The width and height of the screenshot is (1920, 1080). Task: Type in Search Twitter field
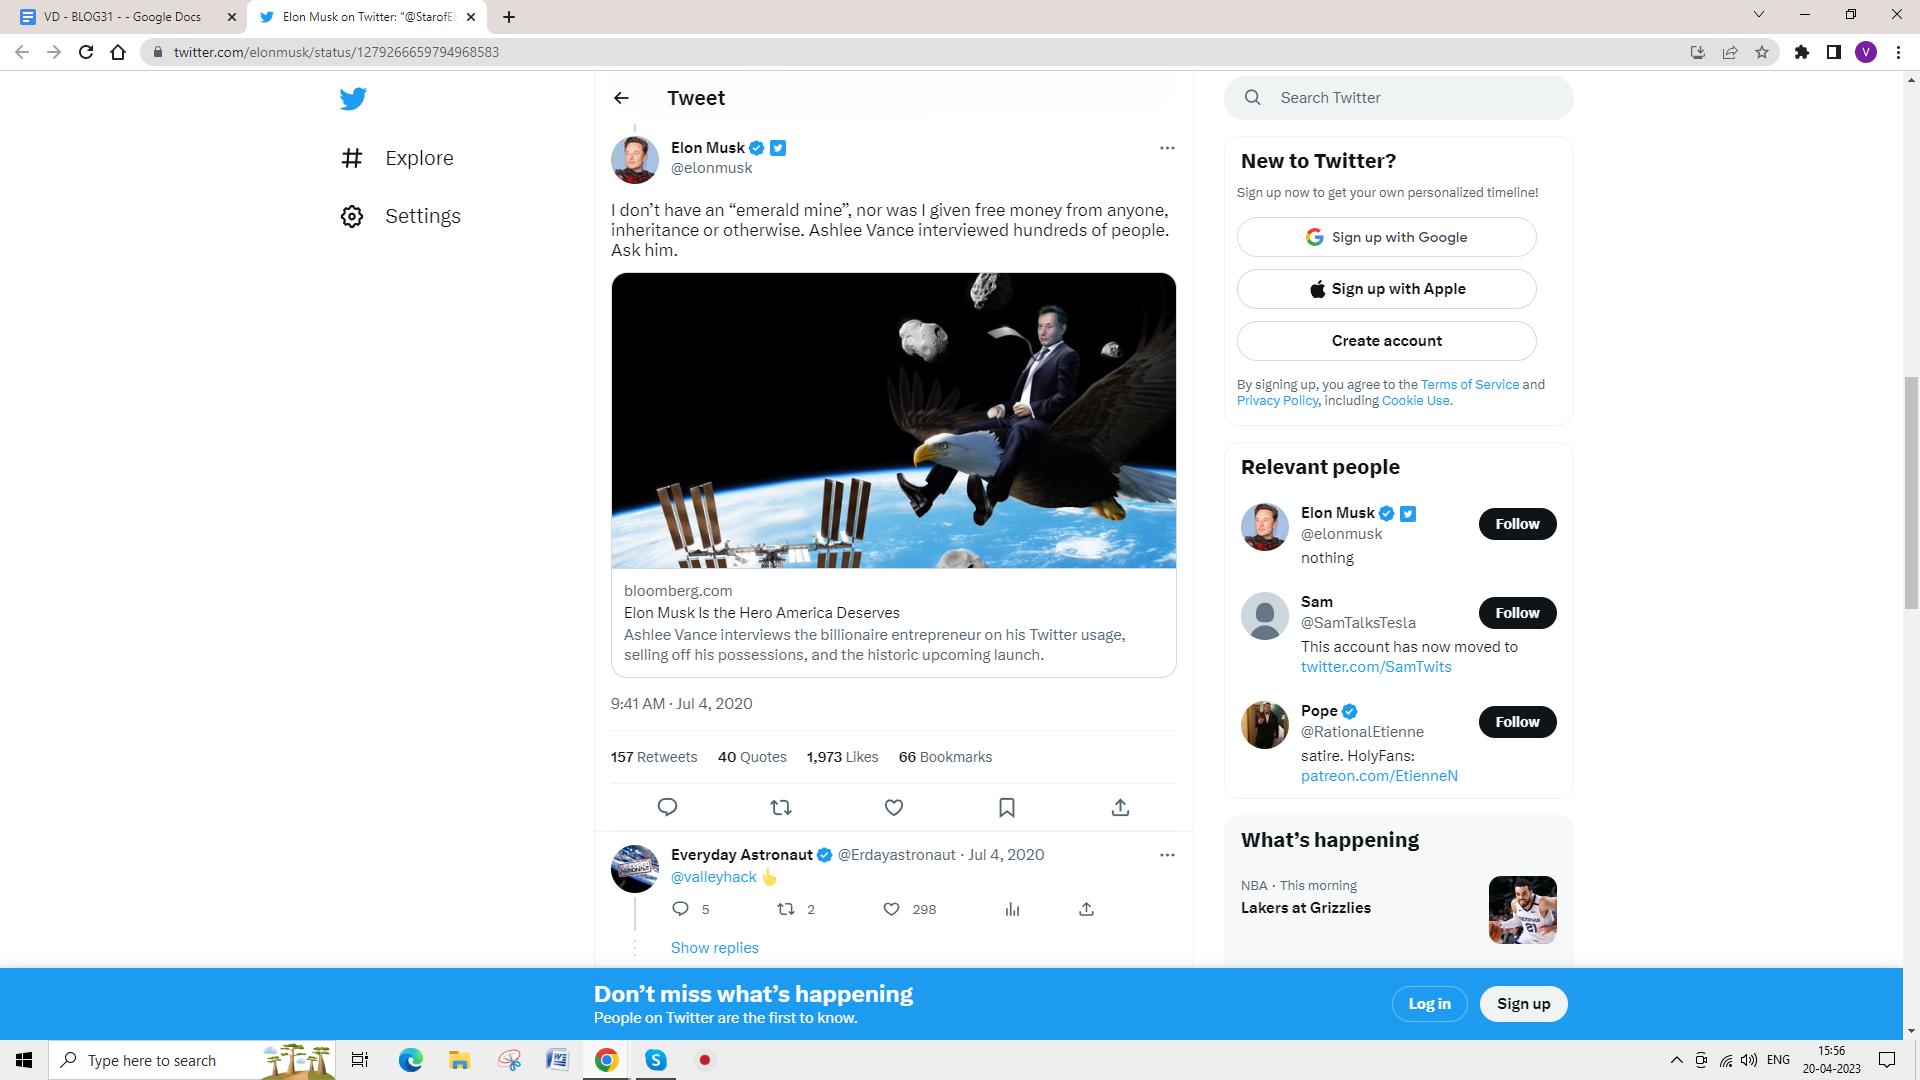pos(1399,98)
